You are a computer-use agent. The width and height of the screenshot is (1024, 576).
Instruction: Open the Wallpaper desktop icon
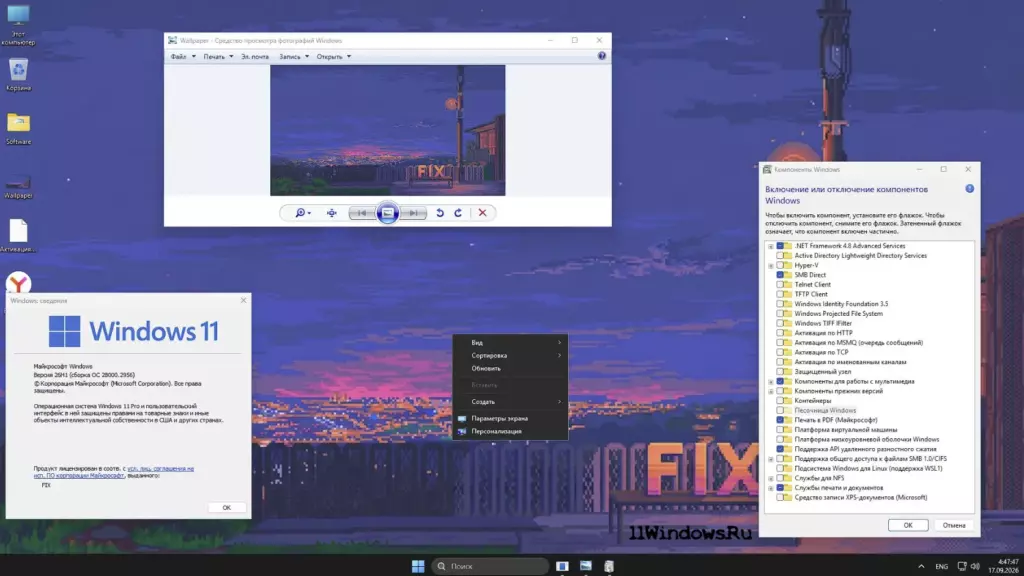pyautogui.click(x=18, y=186)
